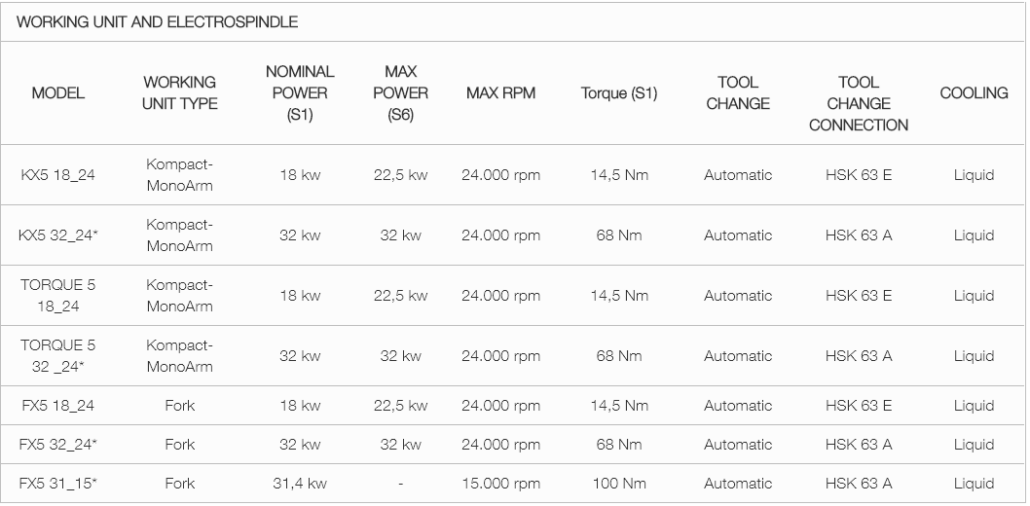Click the 15.000 rpm value
Screen dimensions: 1030x506
tap(501, 484)
